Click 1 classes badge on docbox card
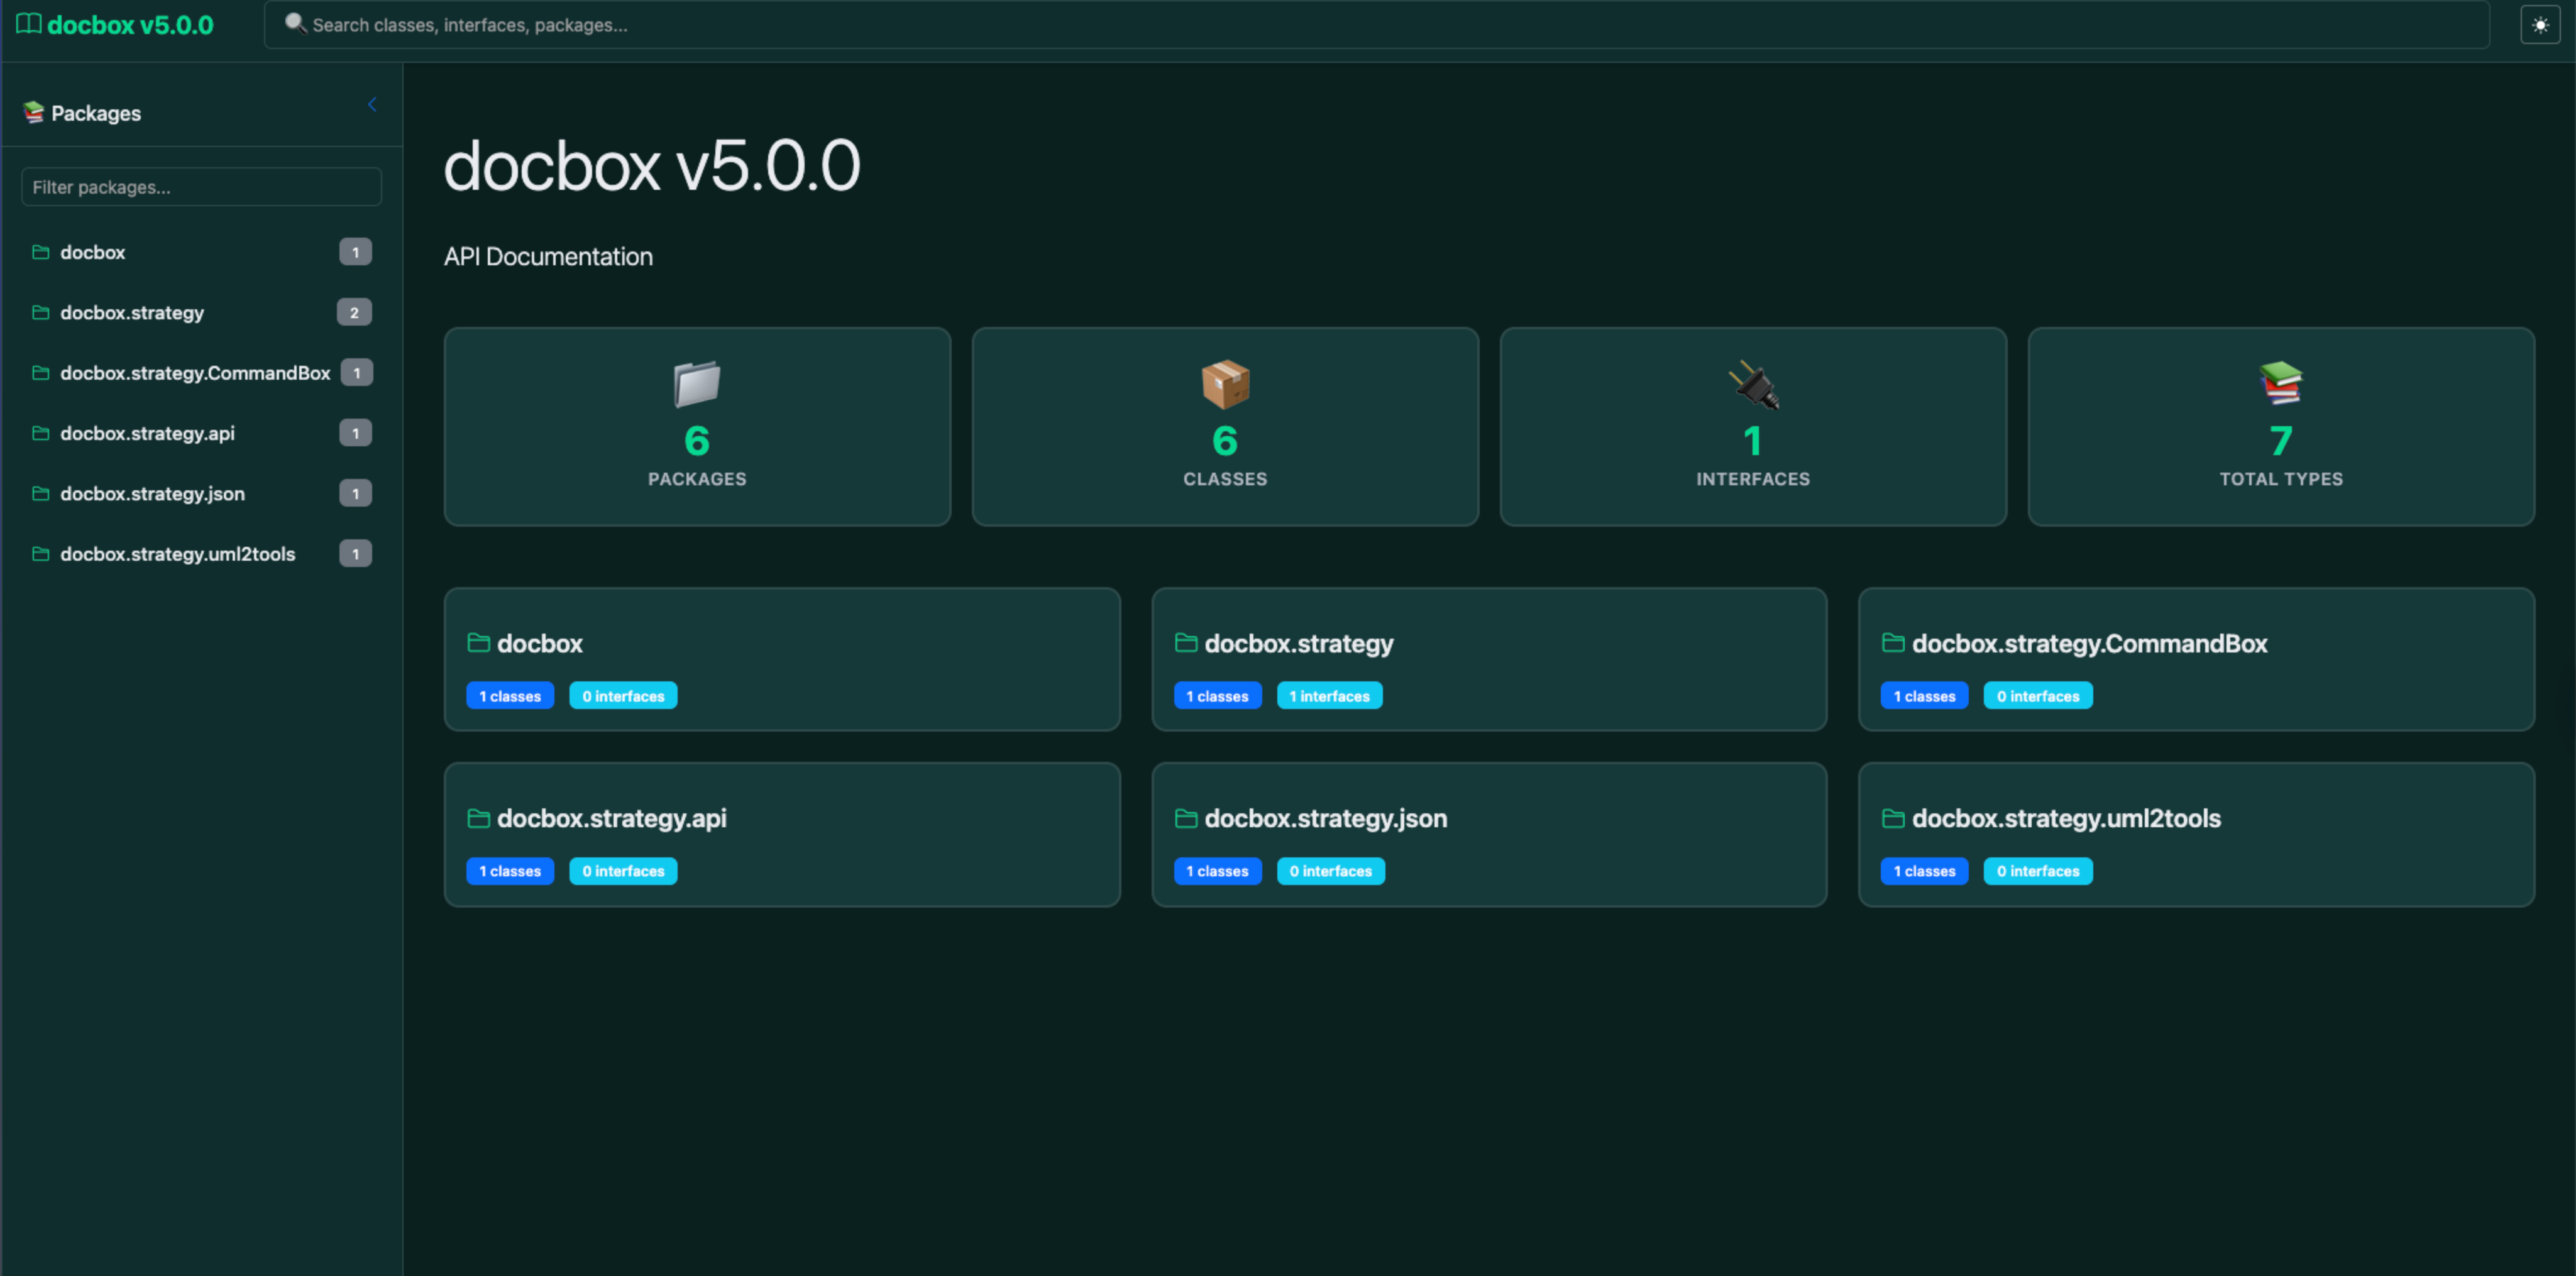The image size is (2576, 1276). point(509,696)
